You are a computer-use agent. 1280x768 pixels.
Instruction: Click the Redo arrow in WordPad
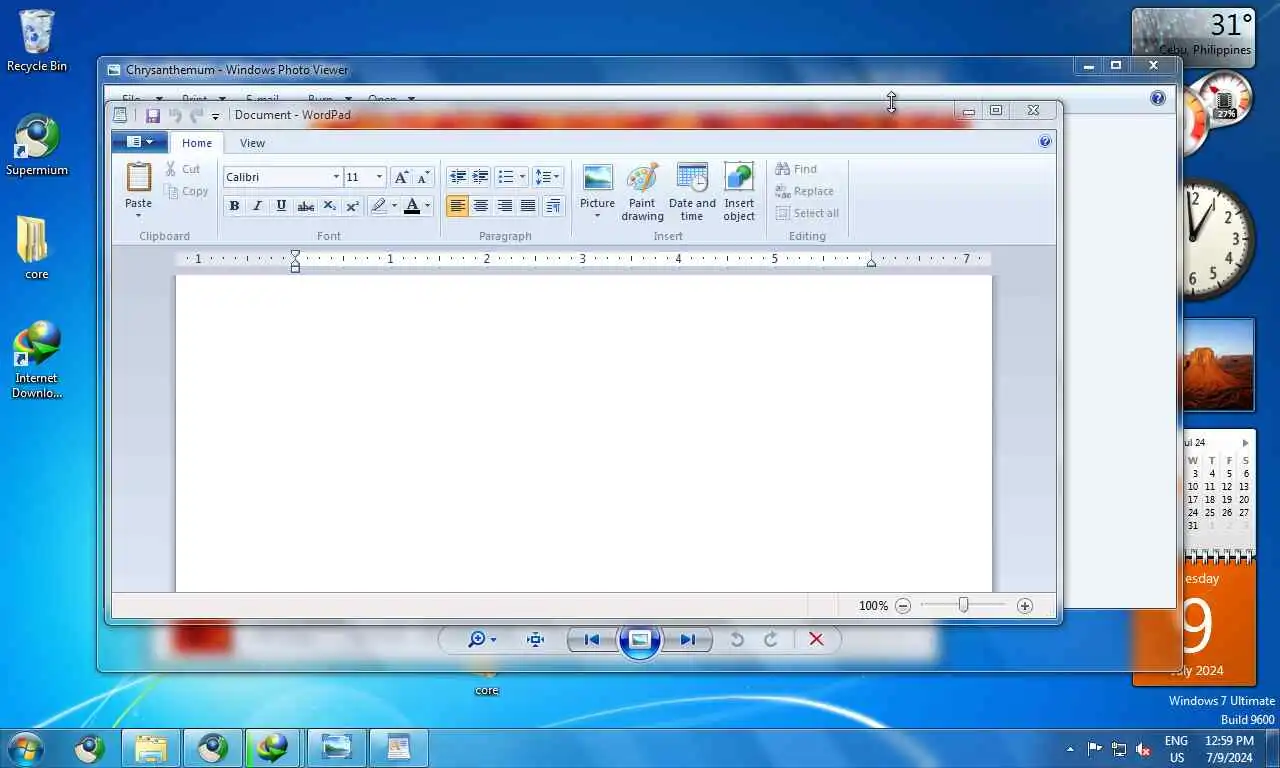[196, 116]
